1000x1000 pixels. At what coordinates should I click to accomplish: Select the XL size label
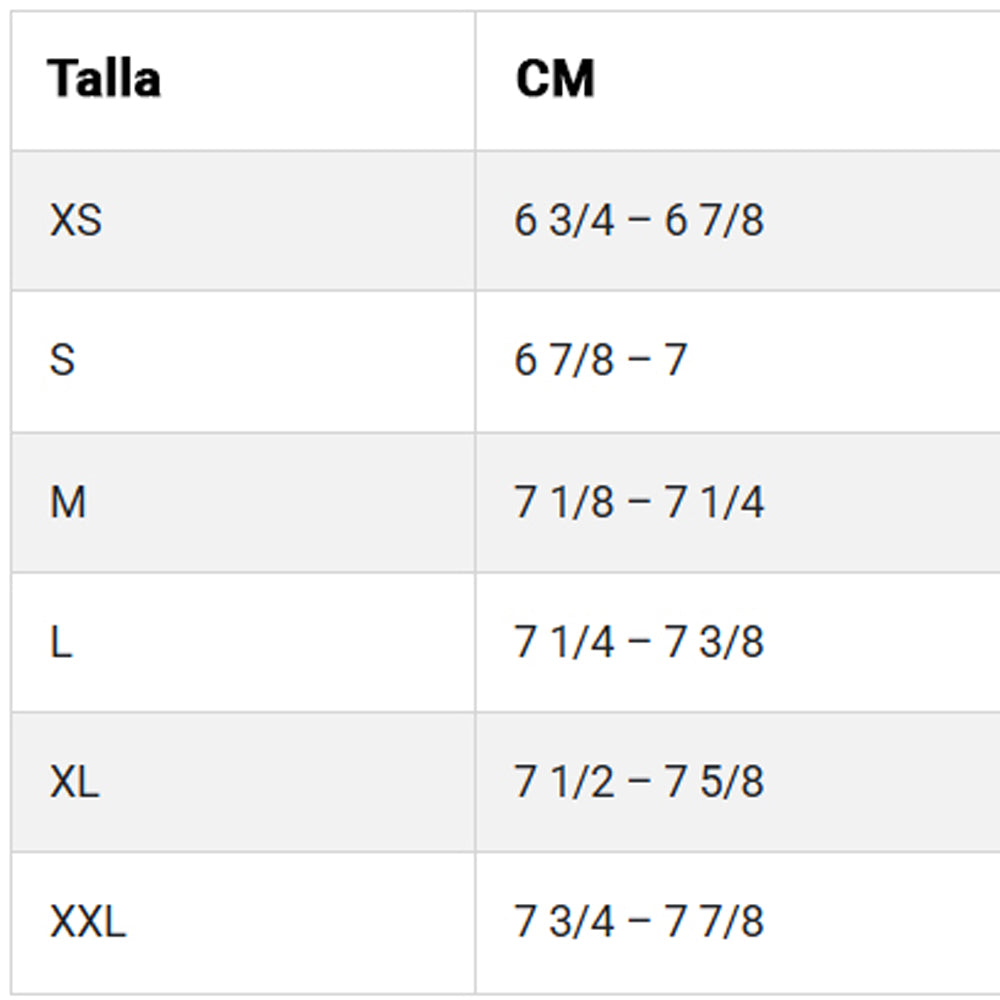click(75, 781)
